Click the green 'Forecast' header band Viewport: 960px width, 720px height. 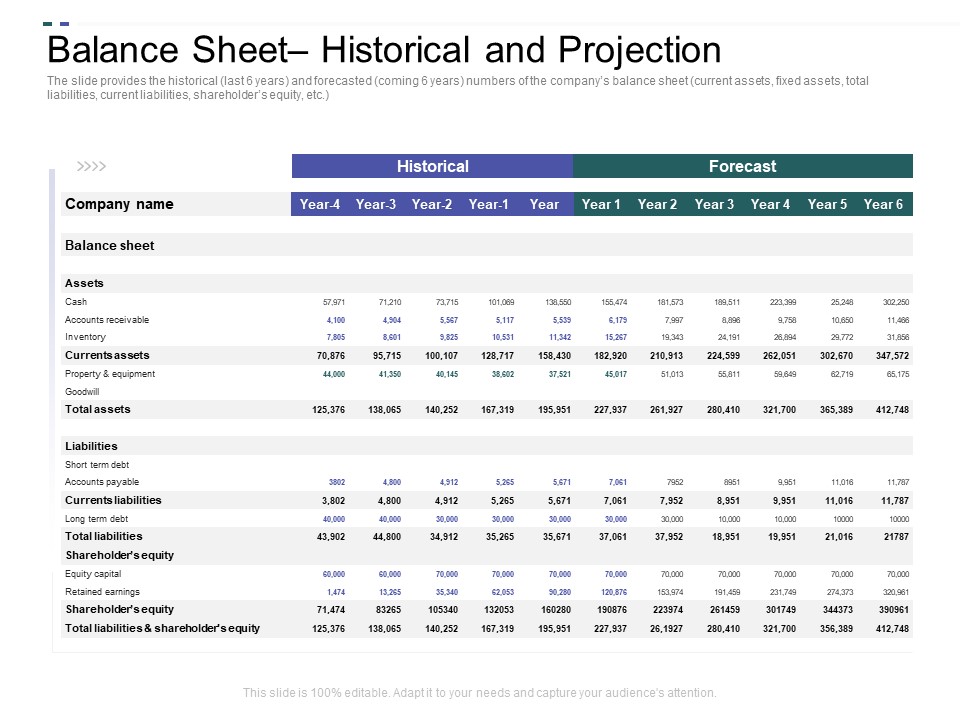tap(743, 166)
